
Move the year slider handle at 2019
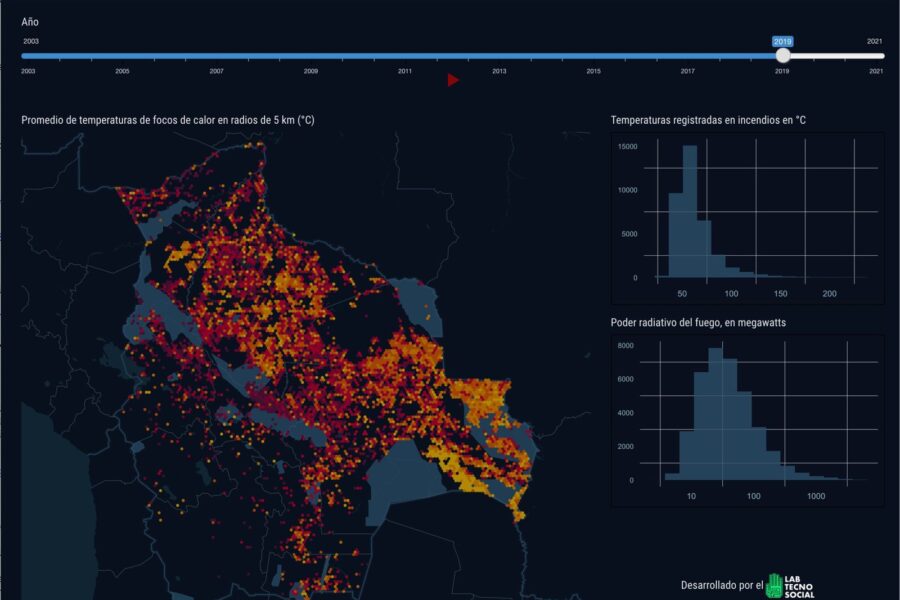[782, 56]
